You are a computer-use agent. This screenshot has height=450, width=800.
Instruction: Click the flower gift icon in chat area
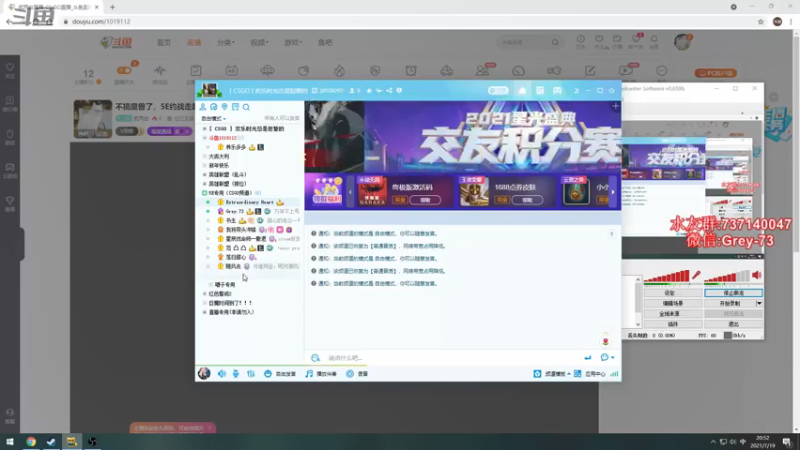click(x=606, y=340)
